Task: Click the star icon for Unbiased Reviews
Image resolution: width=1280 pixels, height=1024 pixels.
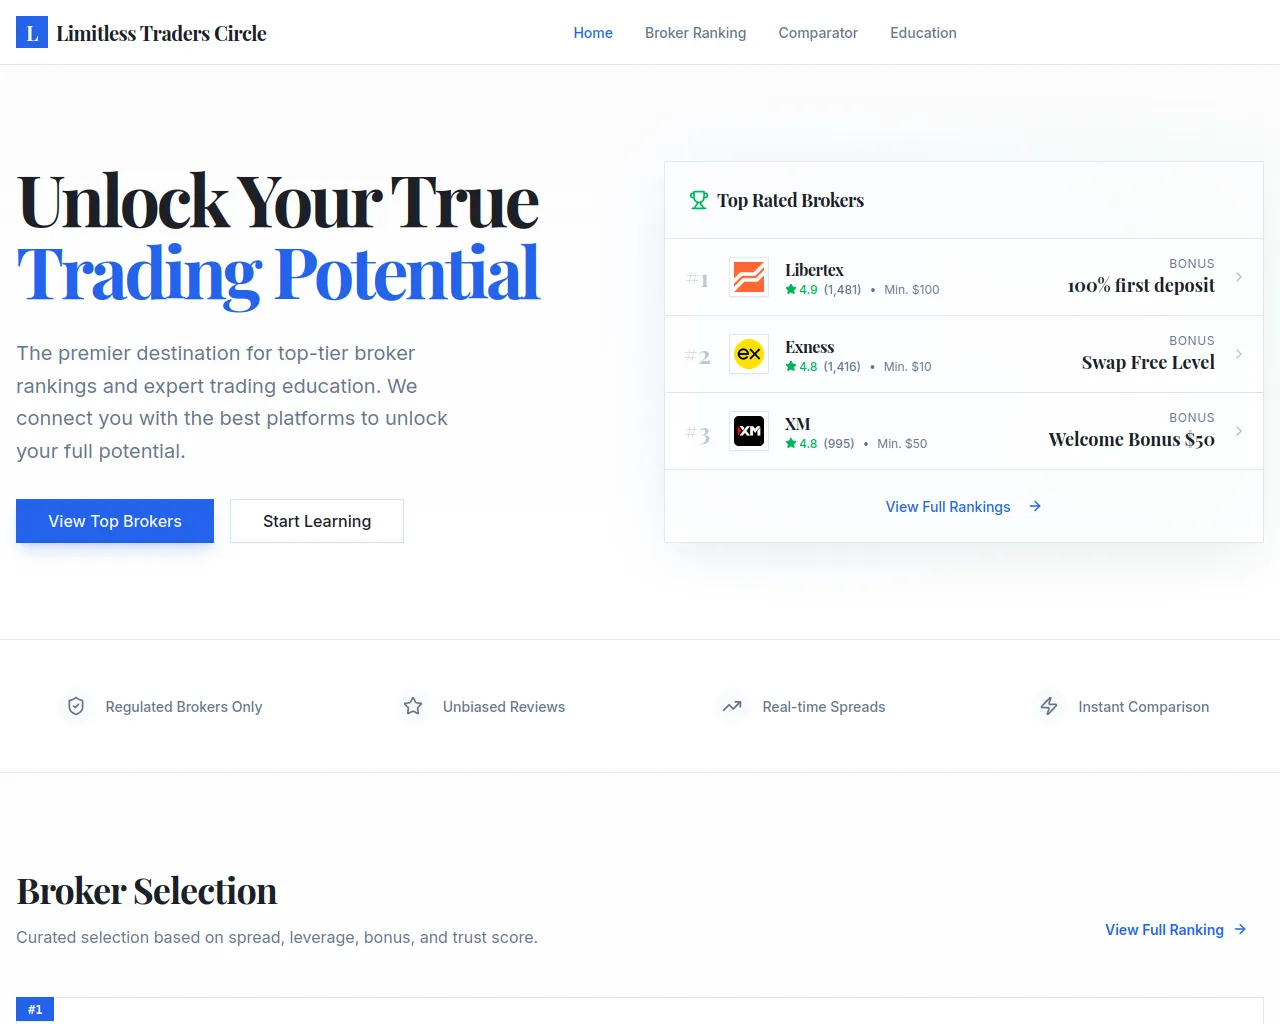Action: (413, 707)
